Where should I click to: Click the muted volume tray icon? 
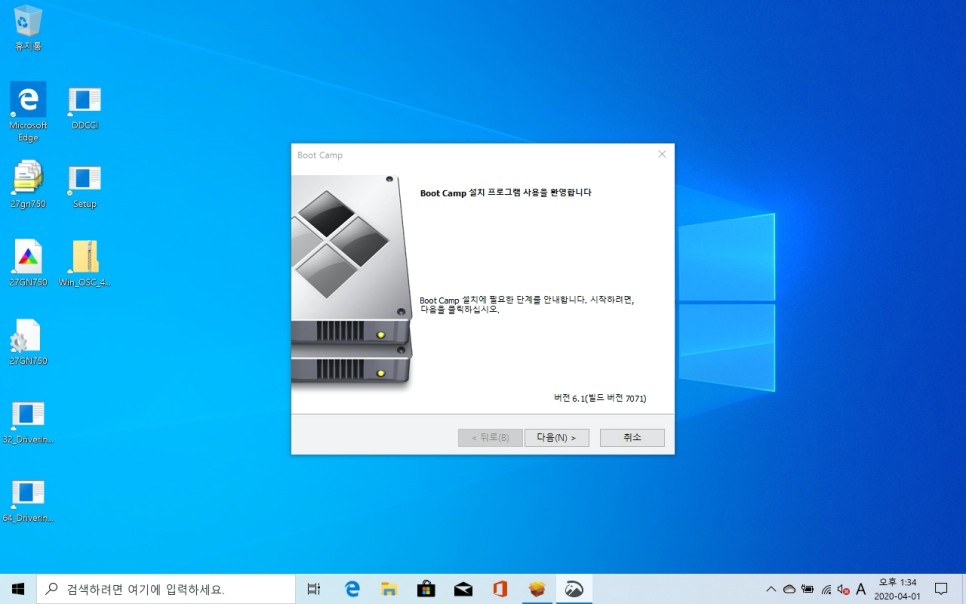[843, 590]
